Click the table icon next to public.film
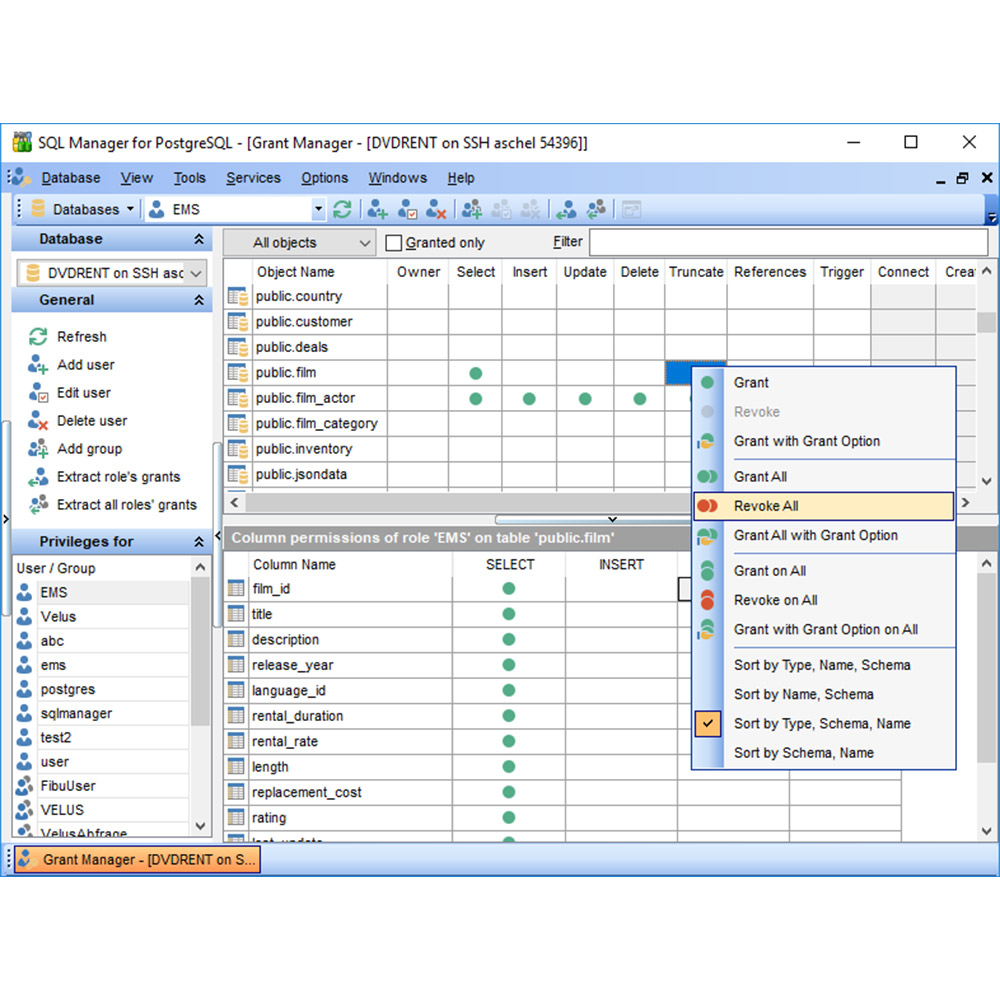The image size is (1000, 1000). click(x=238, y=372)
